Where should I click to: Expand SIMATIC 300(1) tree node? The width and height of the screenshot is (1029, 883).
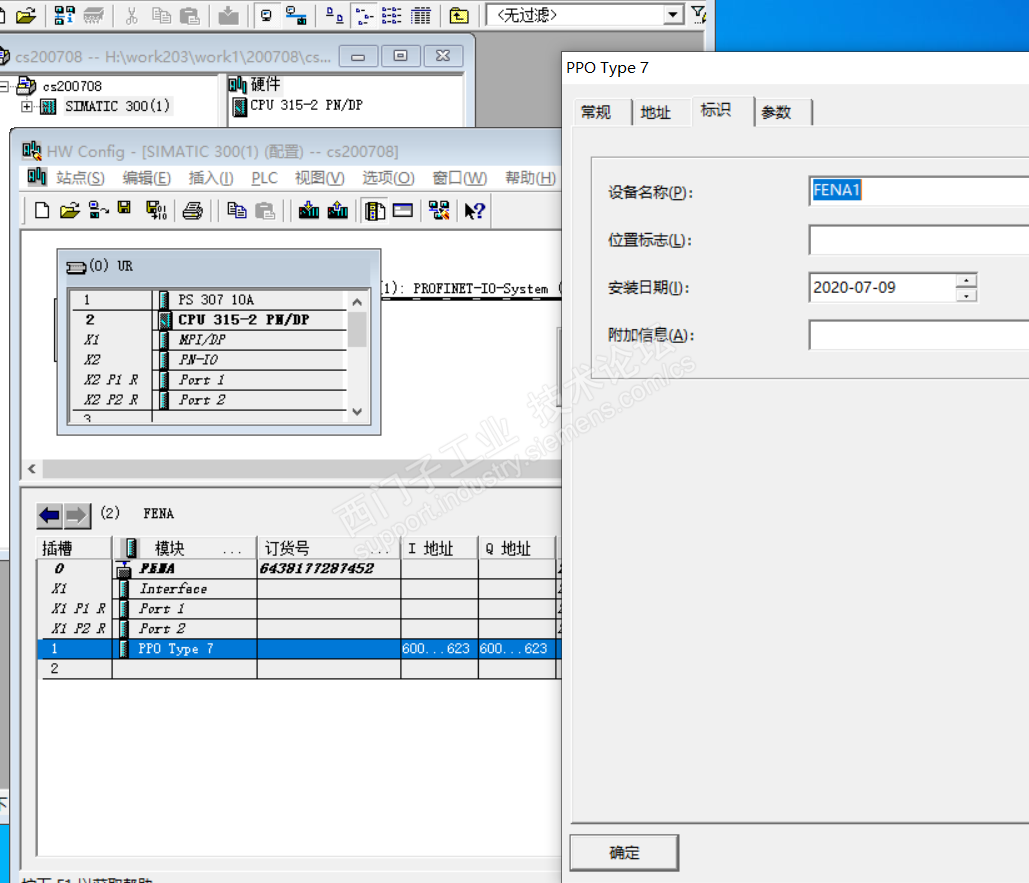coord(27,106)
